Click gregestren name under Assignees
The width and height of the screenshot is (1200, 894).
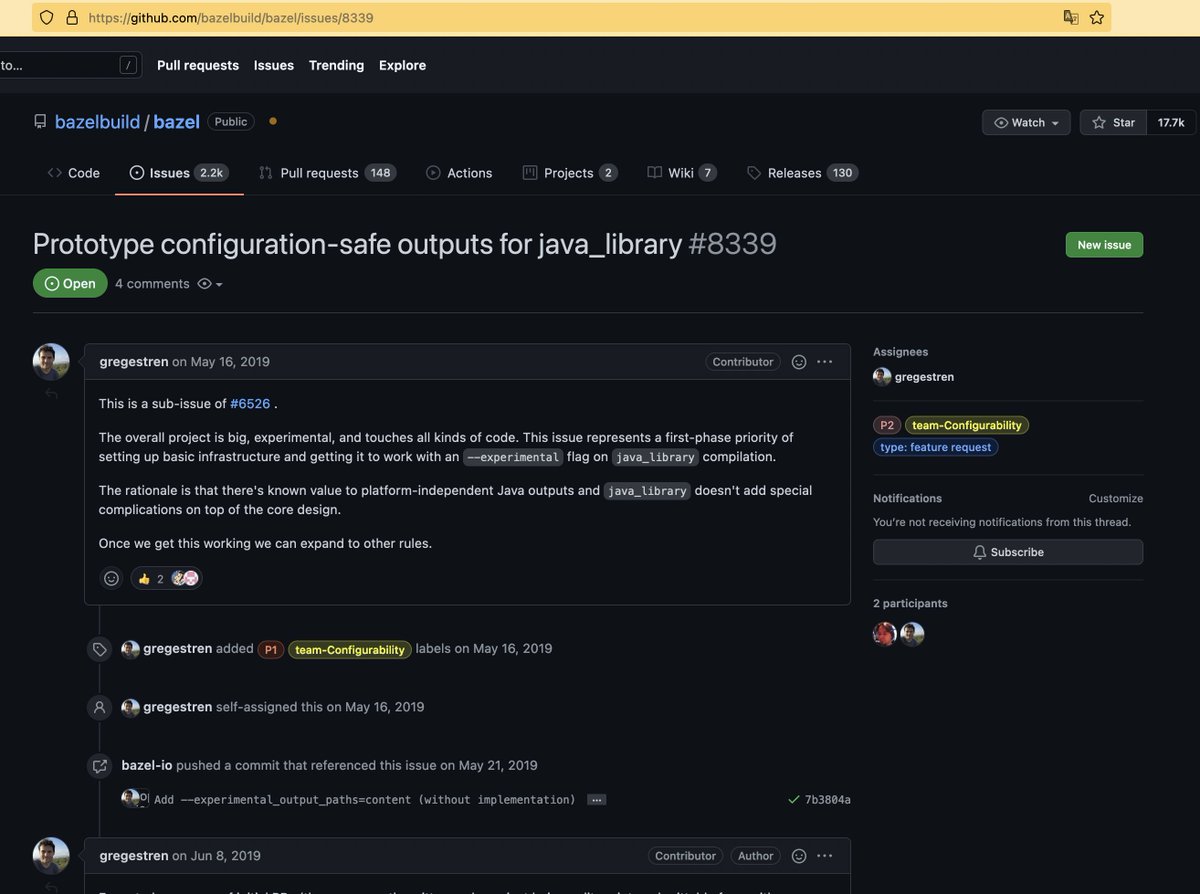point(925,377)
